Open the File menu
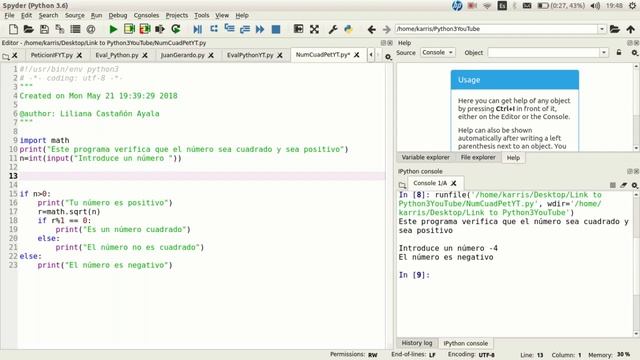 point(9,15)
